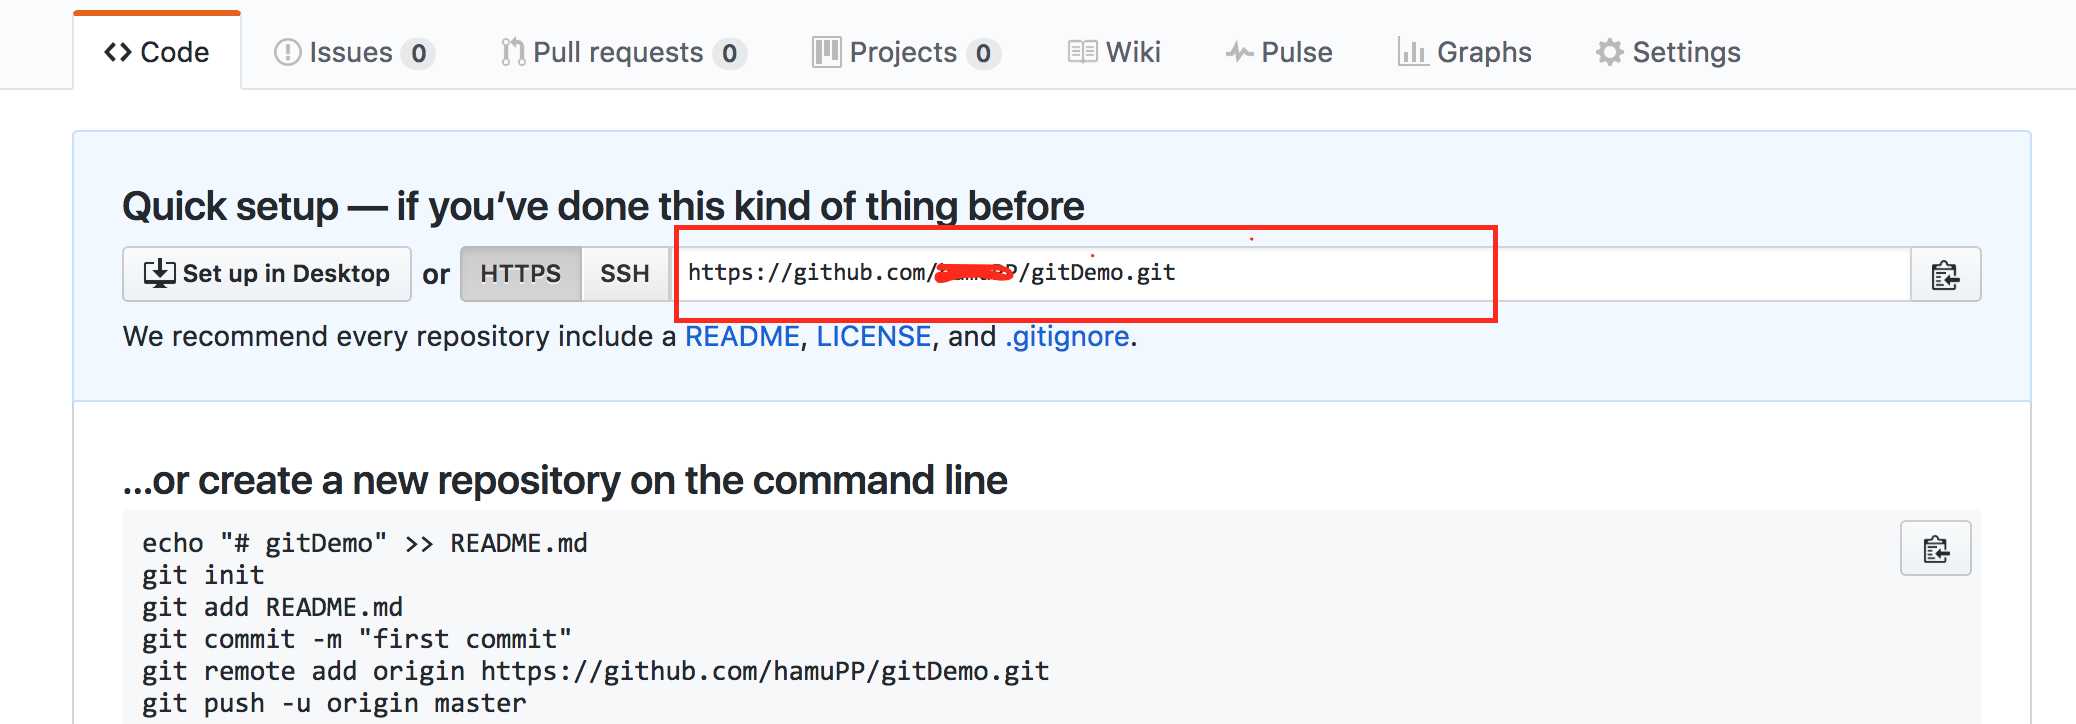Click the Pull requests branch icon

pos(512,52)
